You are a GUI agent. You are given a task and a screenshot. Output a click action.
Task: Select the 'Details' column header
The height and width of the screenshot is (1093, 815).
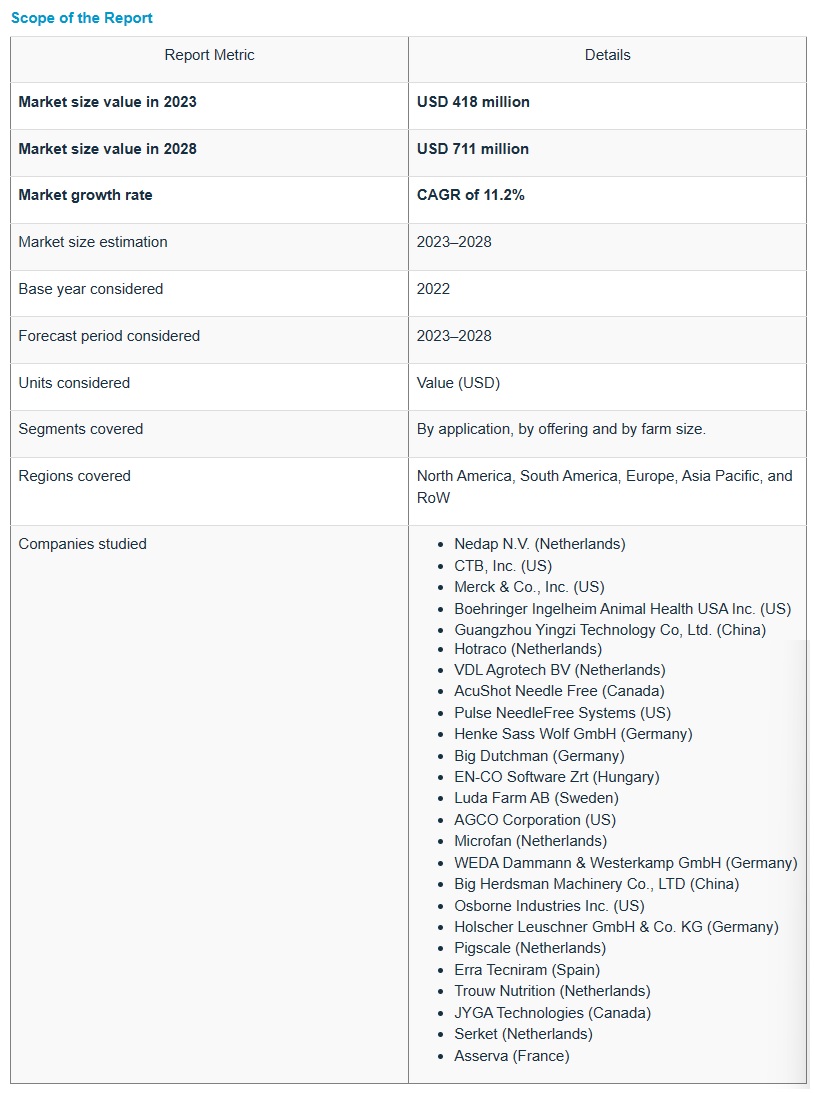(x=607, y=56)
